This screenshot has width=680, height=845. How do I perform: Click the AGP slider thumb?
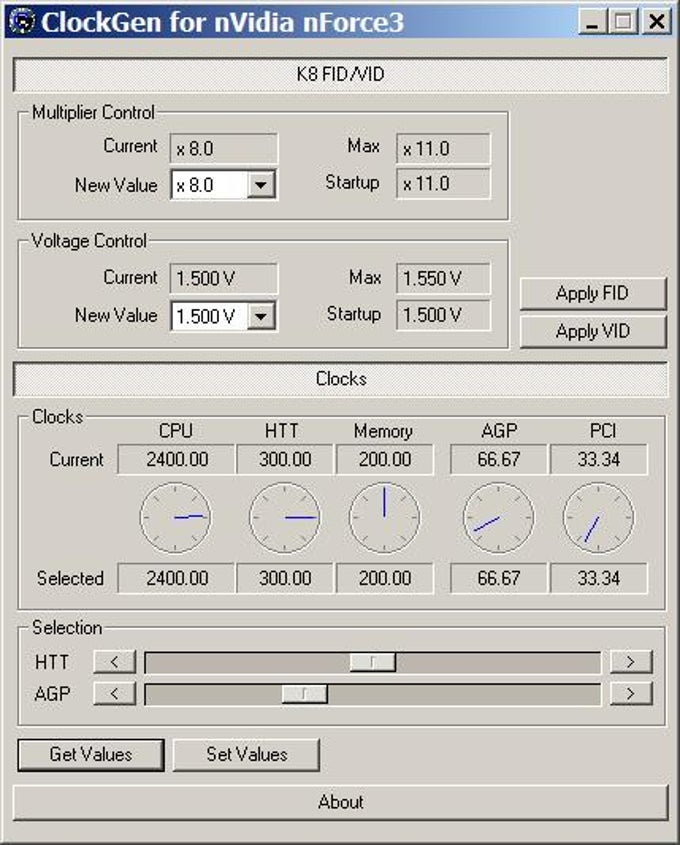point(304,694)
